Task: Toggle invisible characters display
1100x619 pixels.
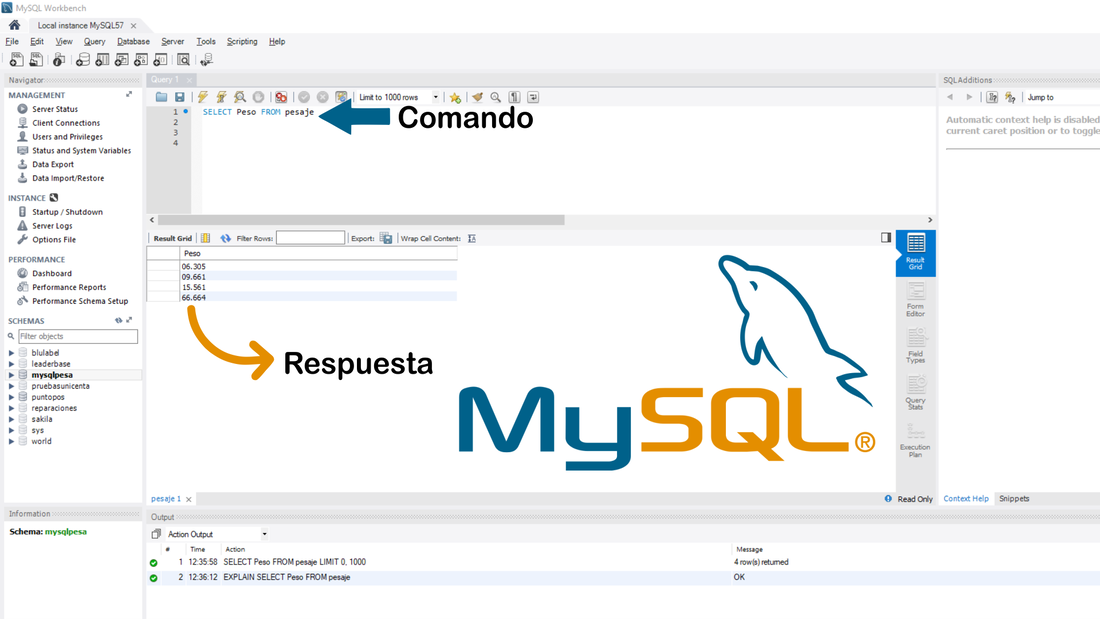Action: tap(514, 97)
